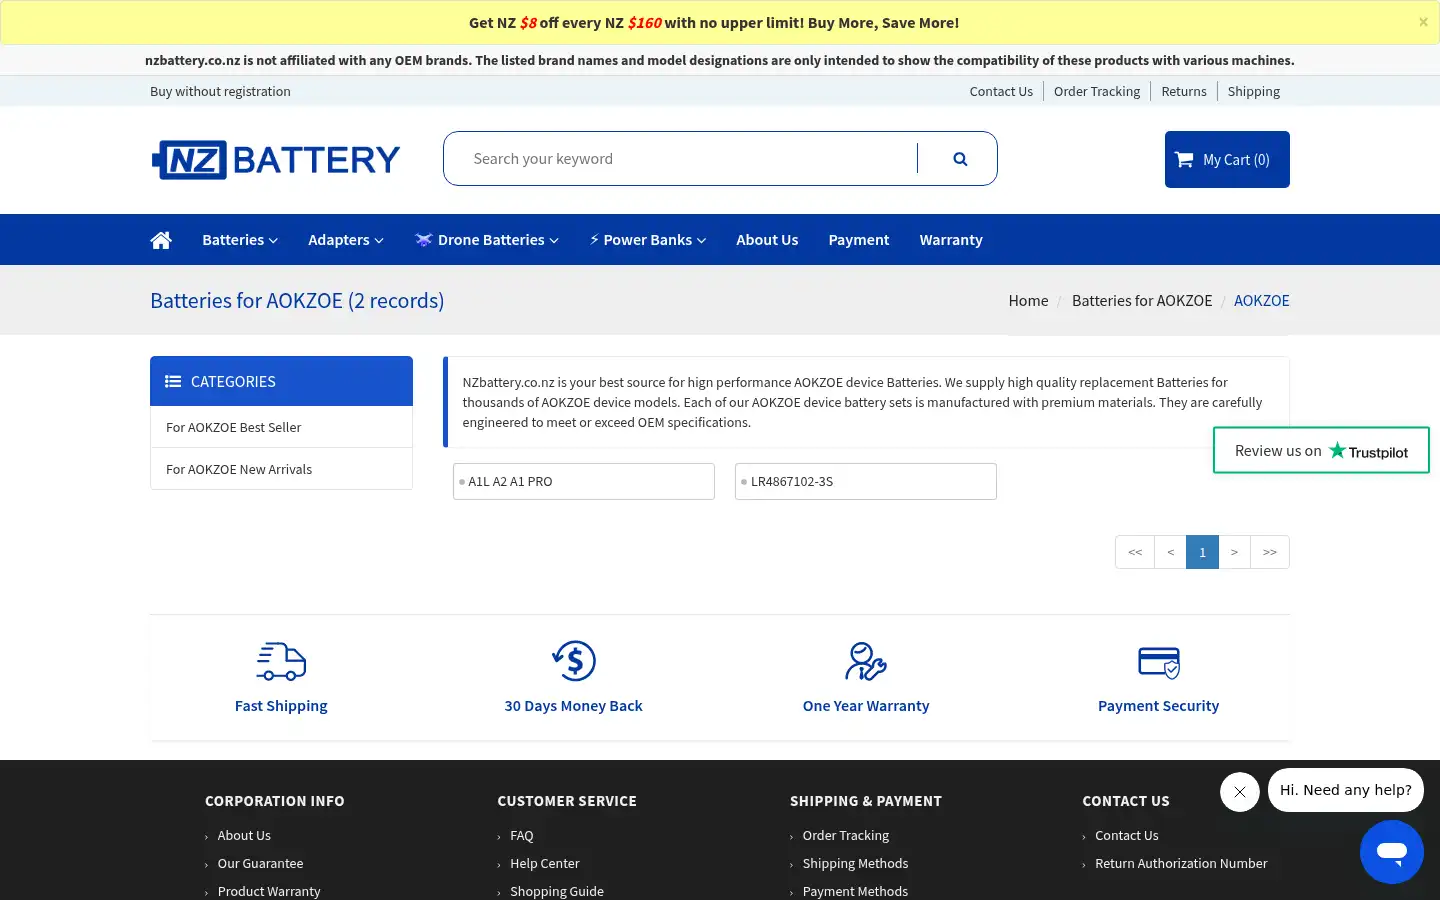Screen dimensions: 1440x900
Task: Click Home in the breadcrumb
Action: click(x=1028, y=300)
